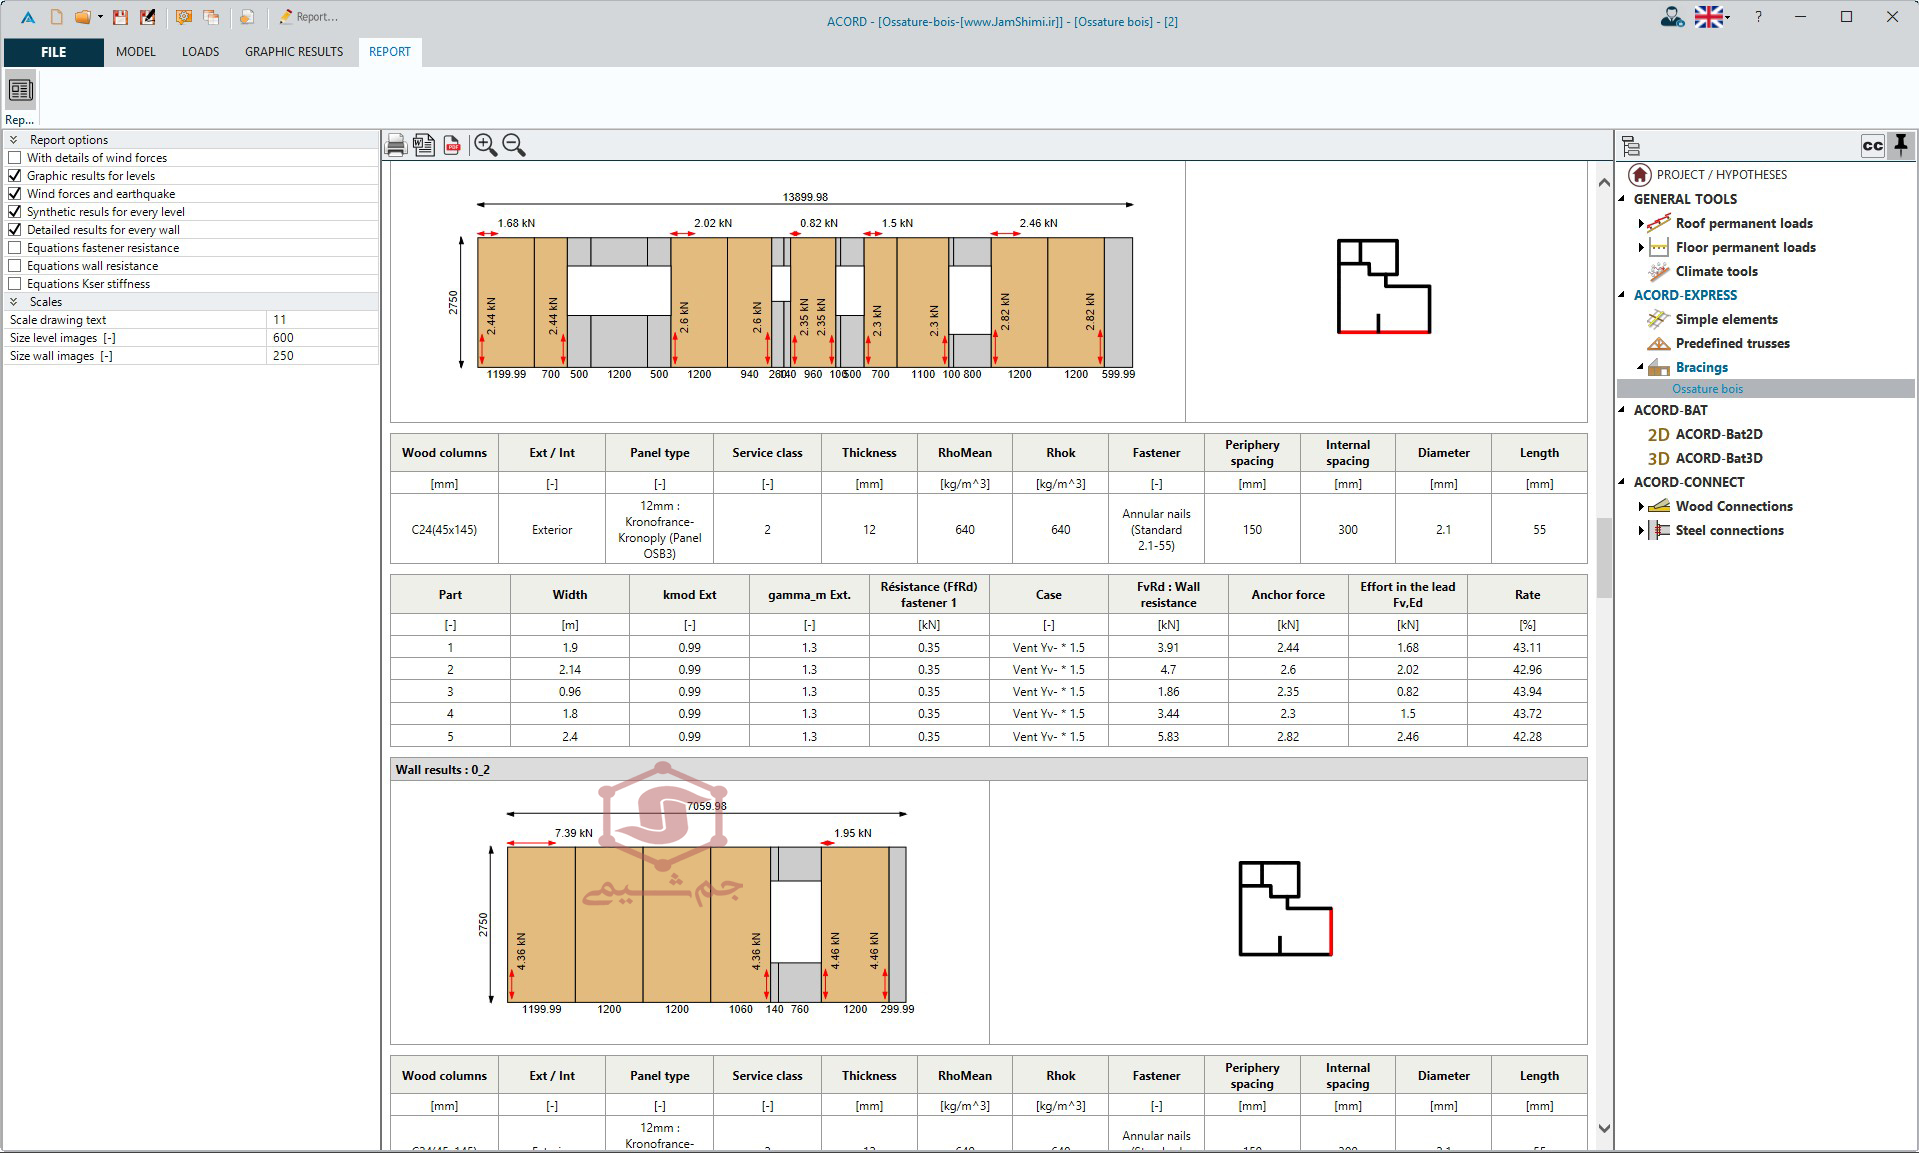
Task: Click the tree structure icon in right panel
Action: tap(1631, 146)
